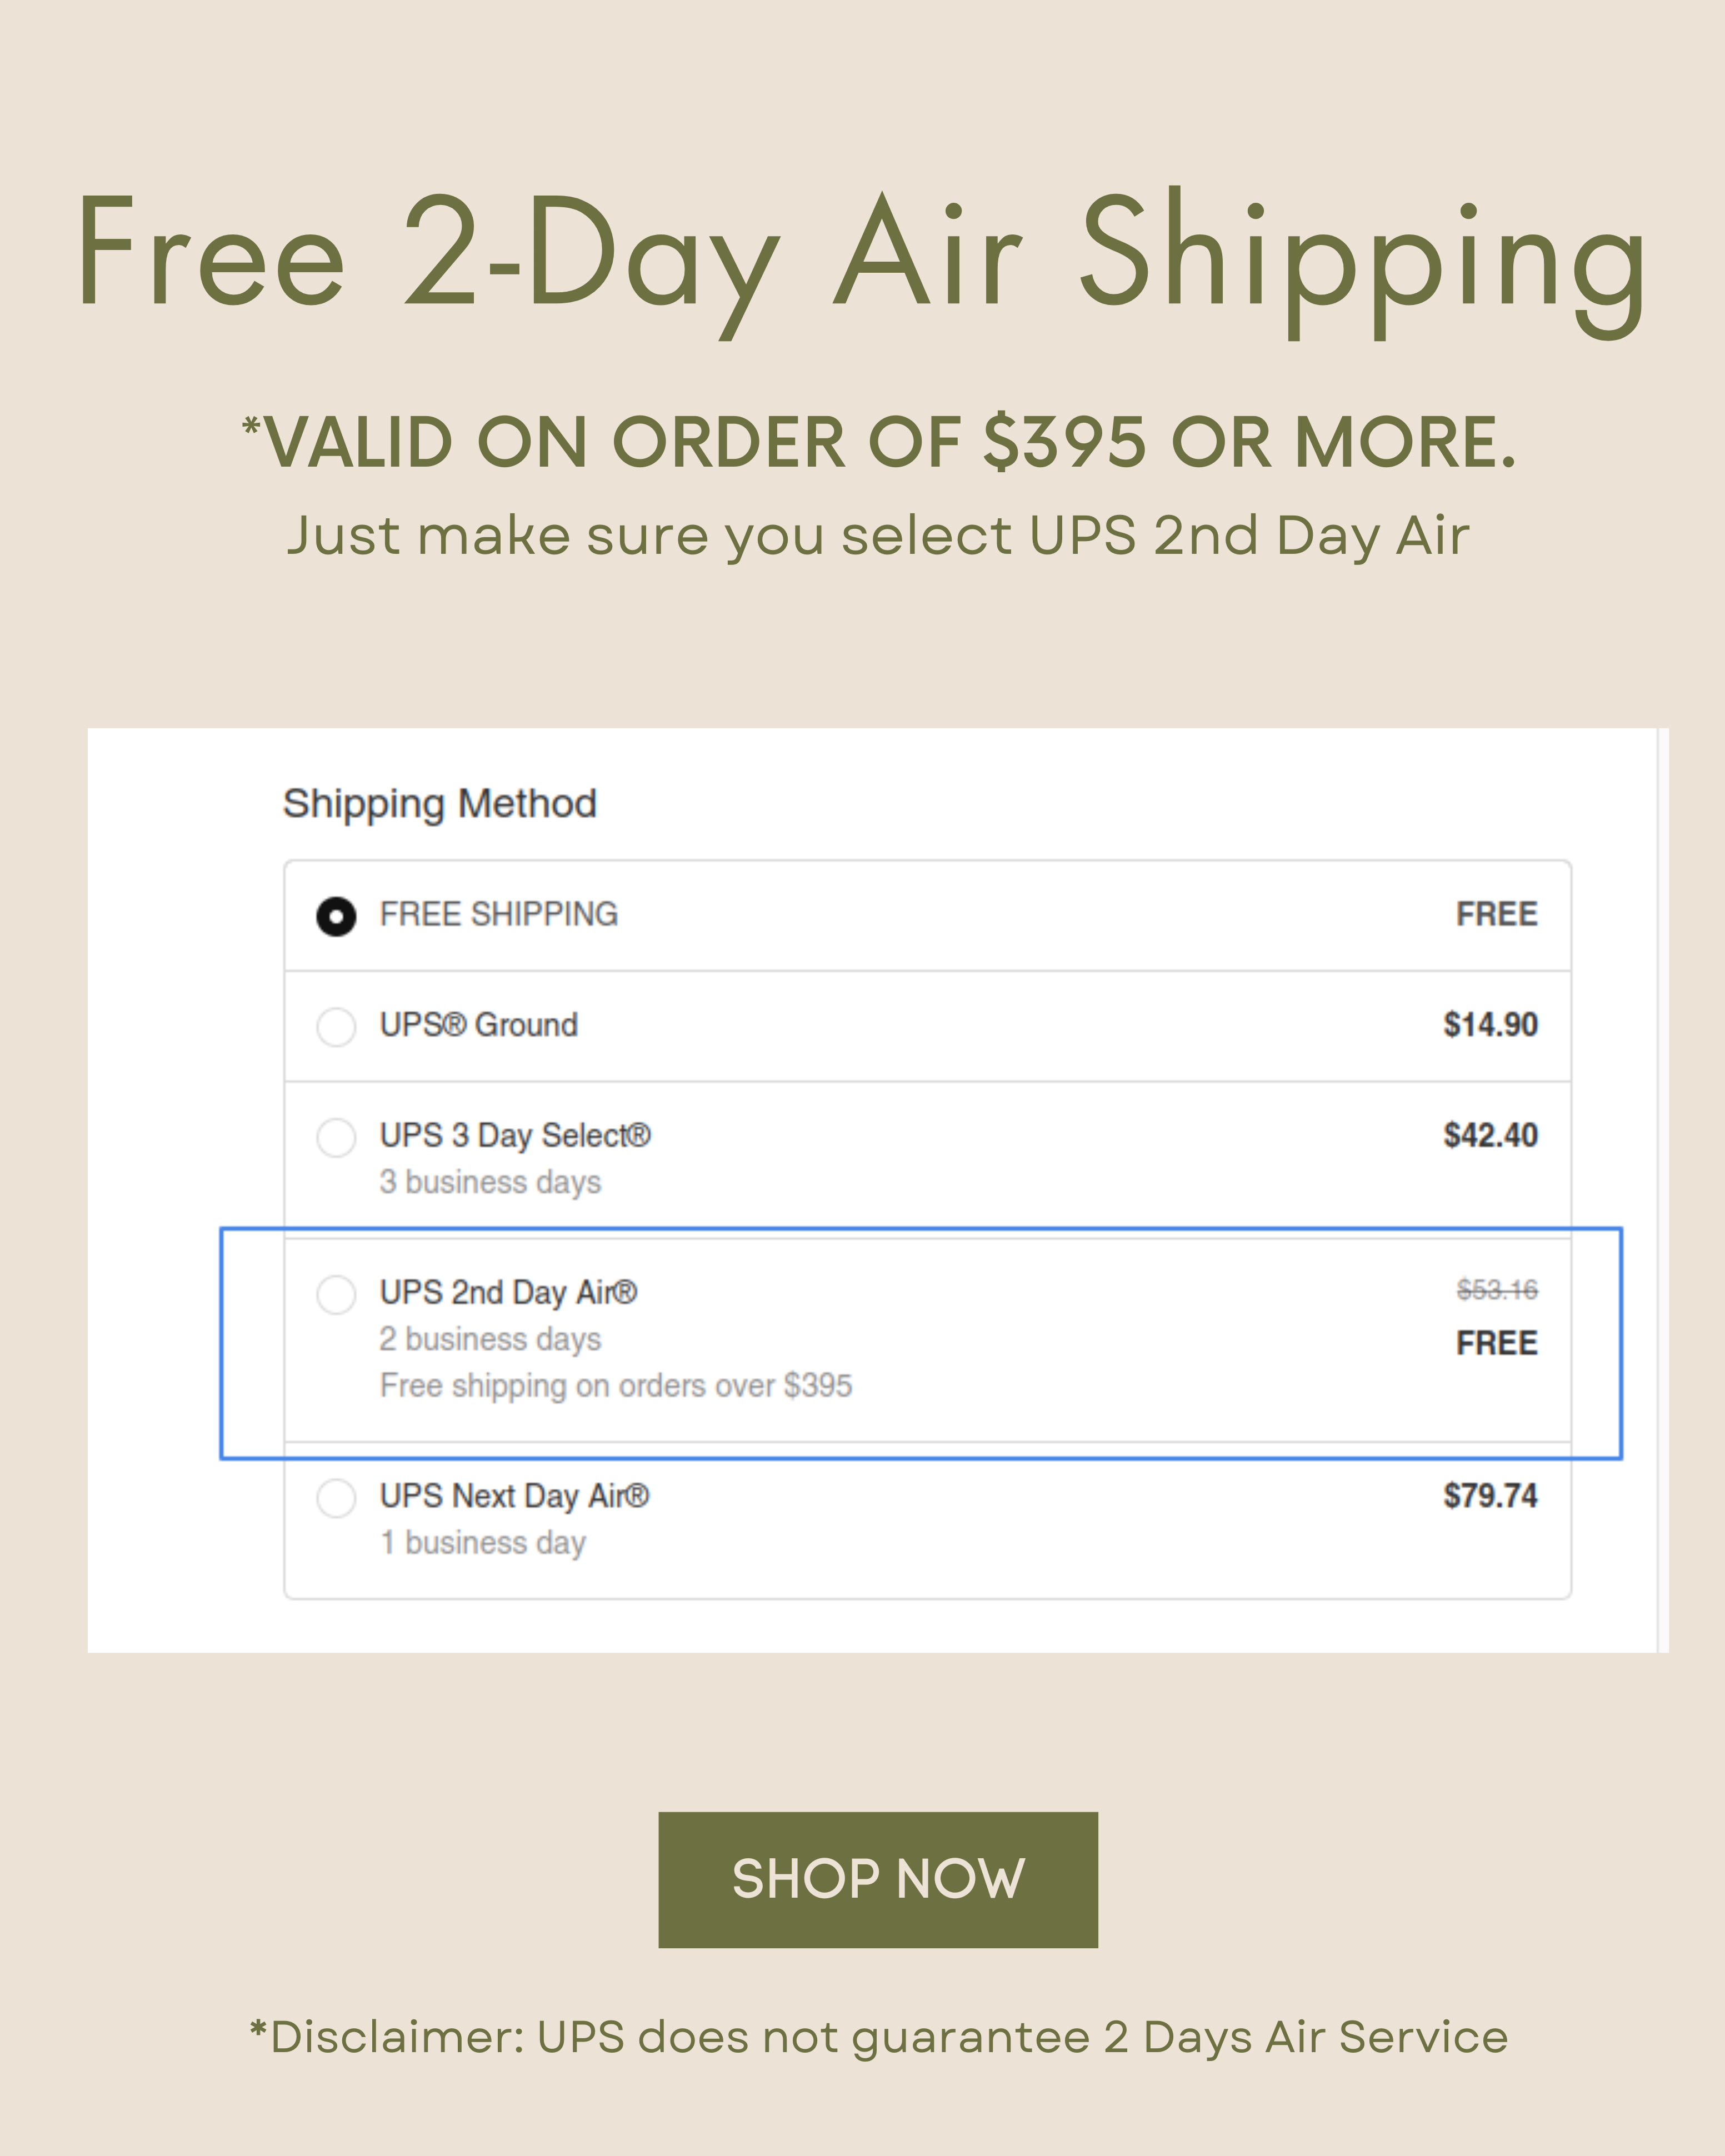Click the FREE SHIPPING option label
The image size is (1725, 2156).
pyautogui.click(x=498, y=914)
